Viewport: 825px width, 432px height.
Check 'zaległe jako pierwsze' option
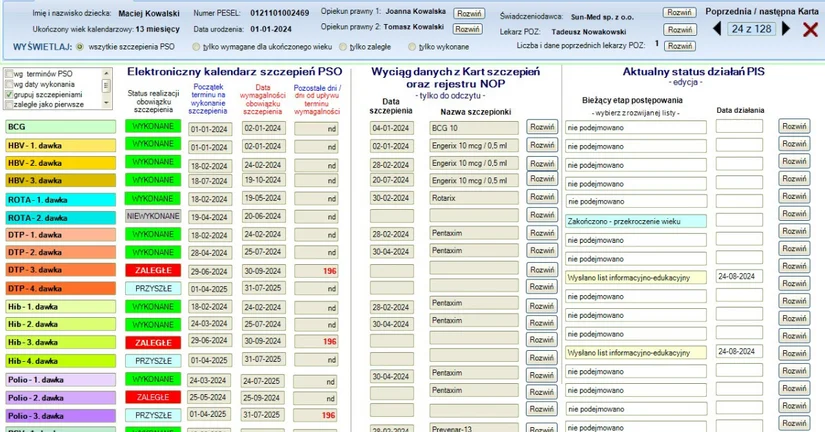point(9,105)
